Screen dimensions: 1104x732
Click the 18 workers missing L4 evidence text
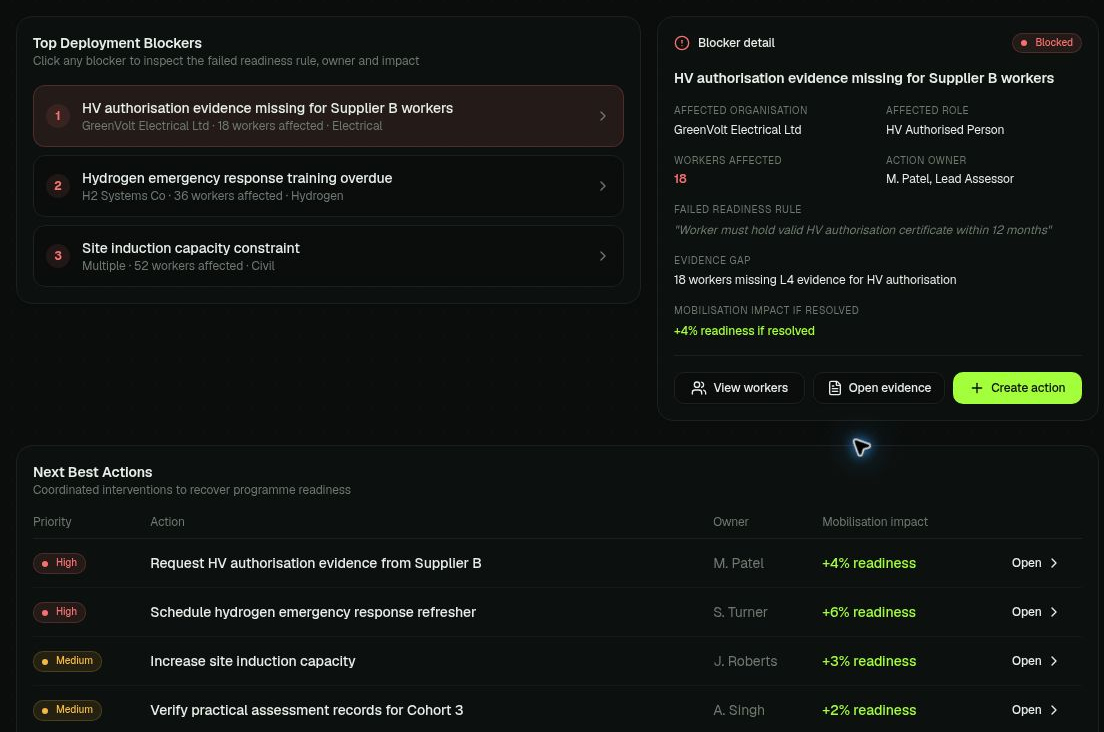click(x=815, y=280)
